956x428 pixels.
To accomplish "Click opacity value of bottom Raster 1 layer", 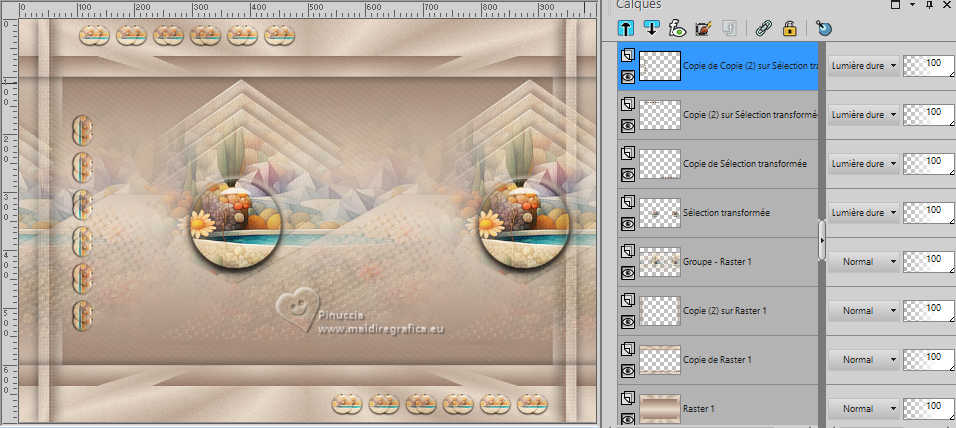I will pos(929,408).
